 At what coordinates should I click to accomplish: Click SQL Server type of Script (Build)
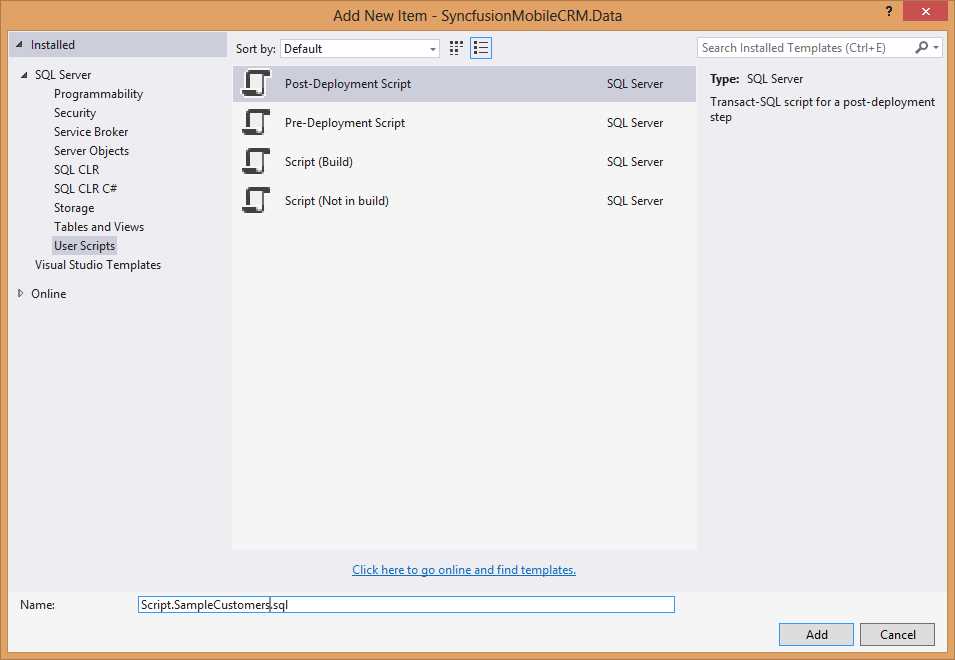pos(635,161)
